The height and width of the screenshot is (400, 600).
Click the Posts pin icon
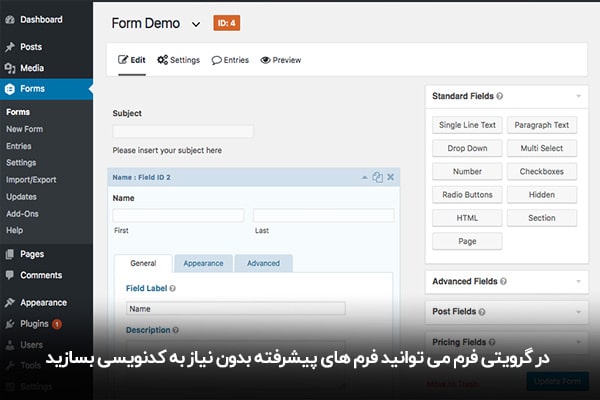point(10,47)
